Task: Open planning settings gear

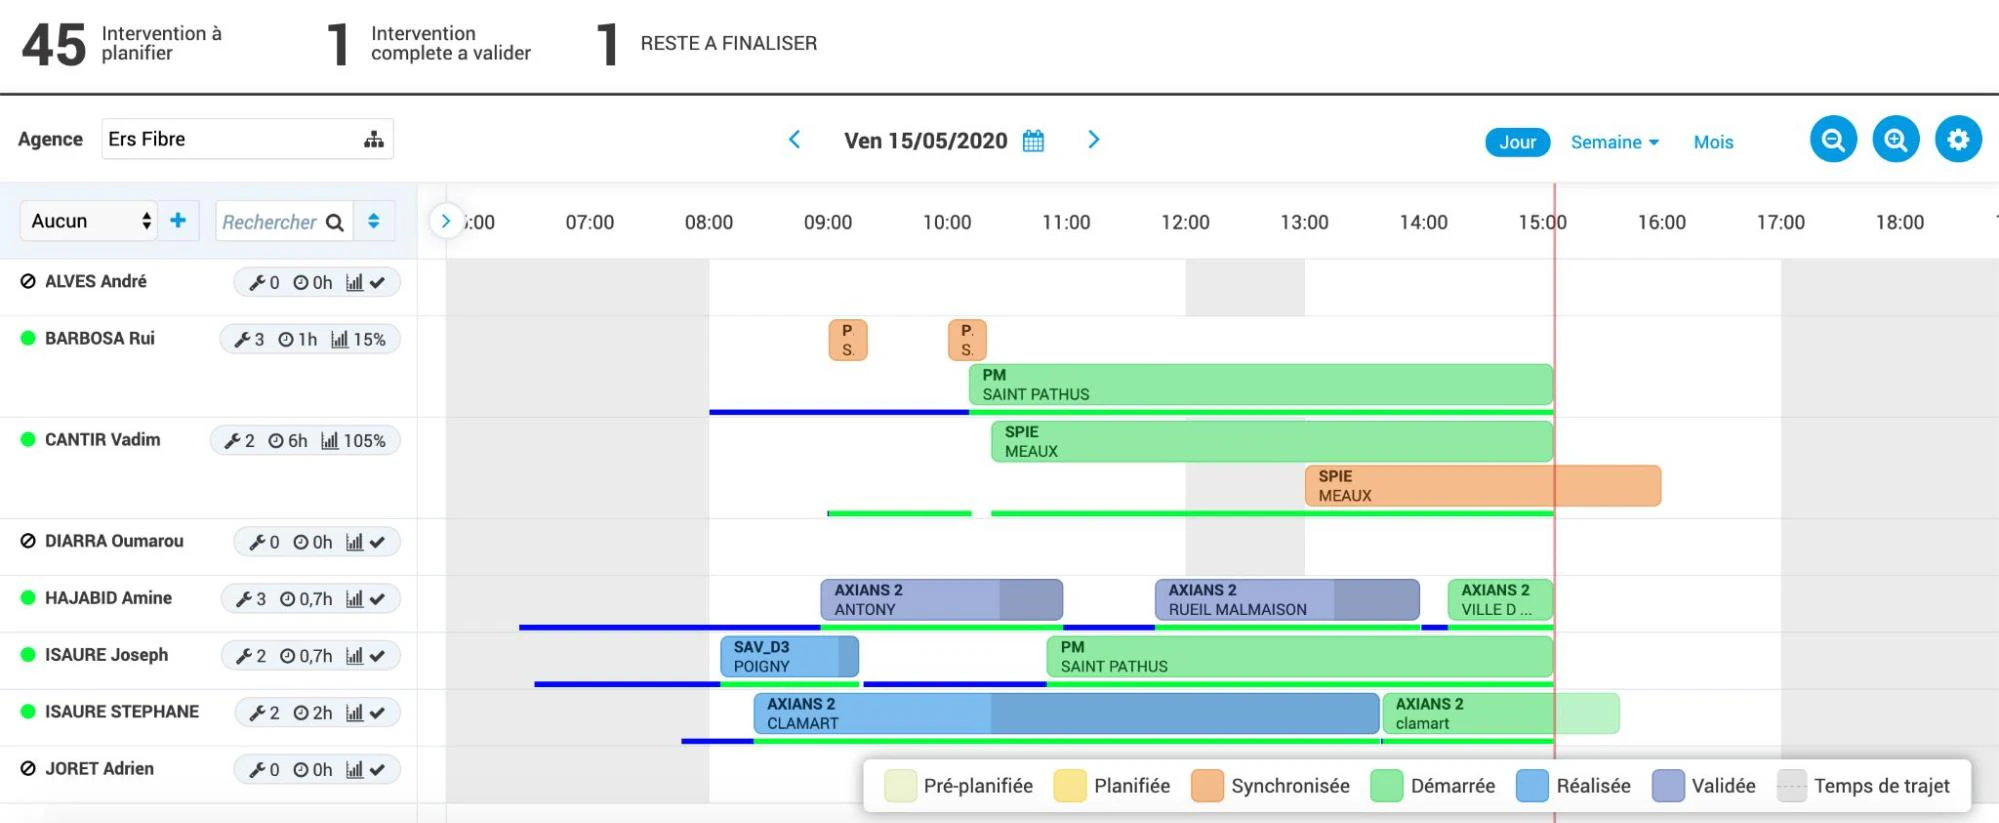Action: [1958, 139]
